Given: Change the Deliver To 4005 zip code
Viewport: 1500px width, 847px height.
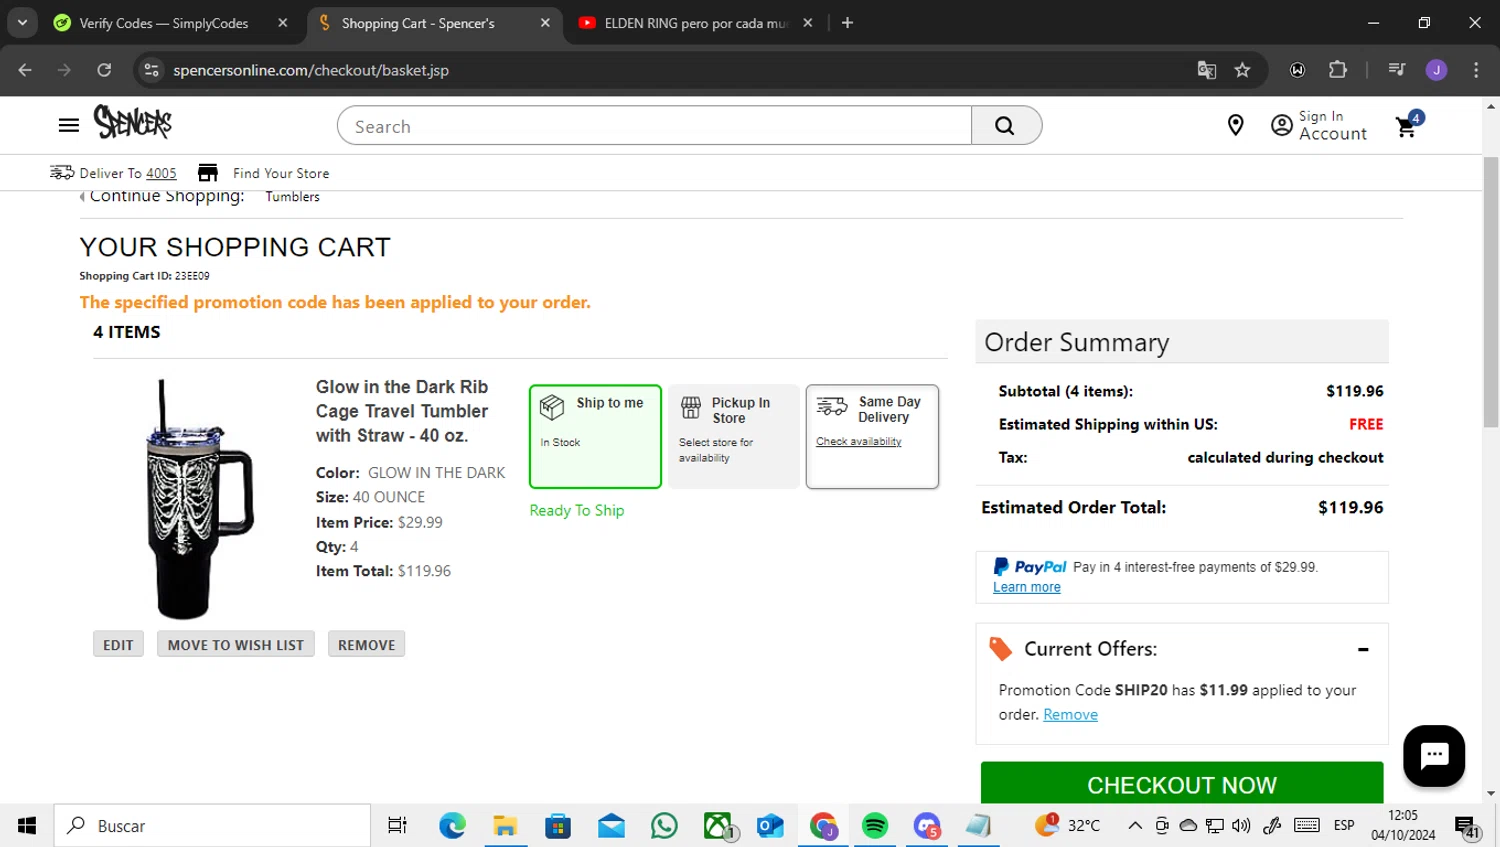Looking at the screenshot, I should tap(161, 173).
